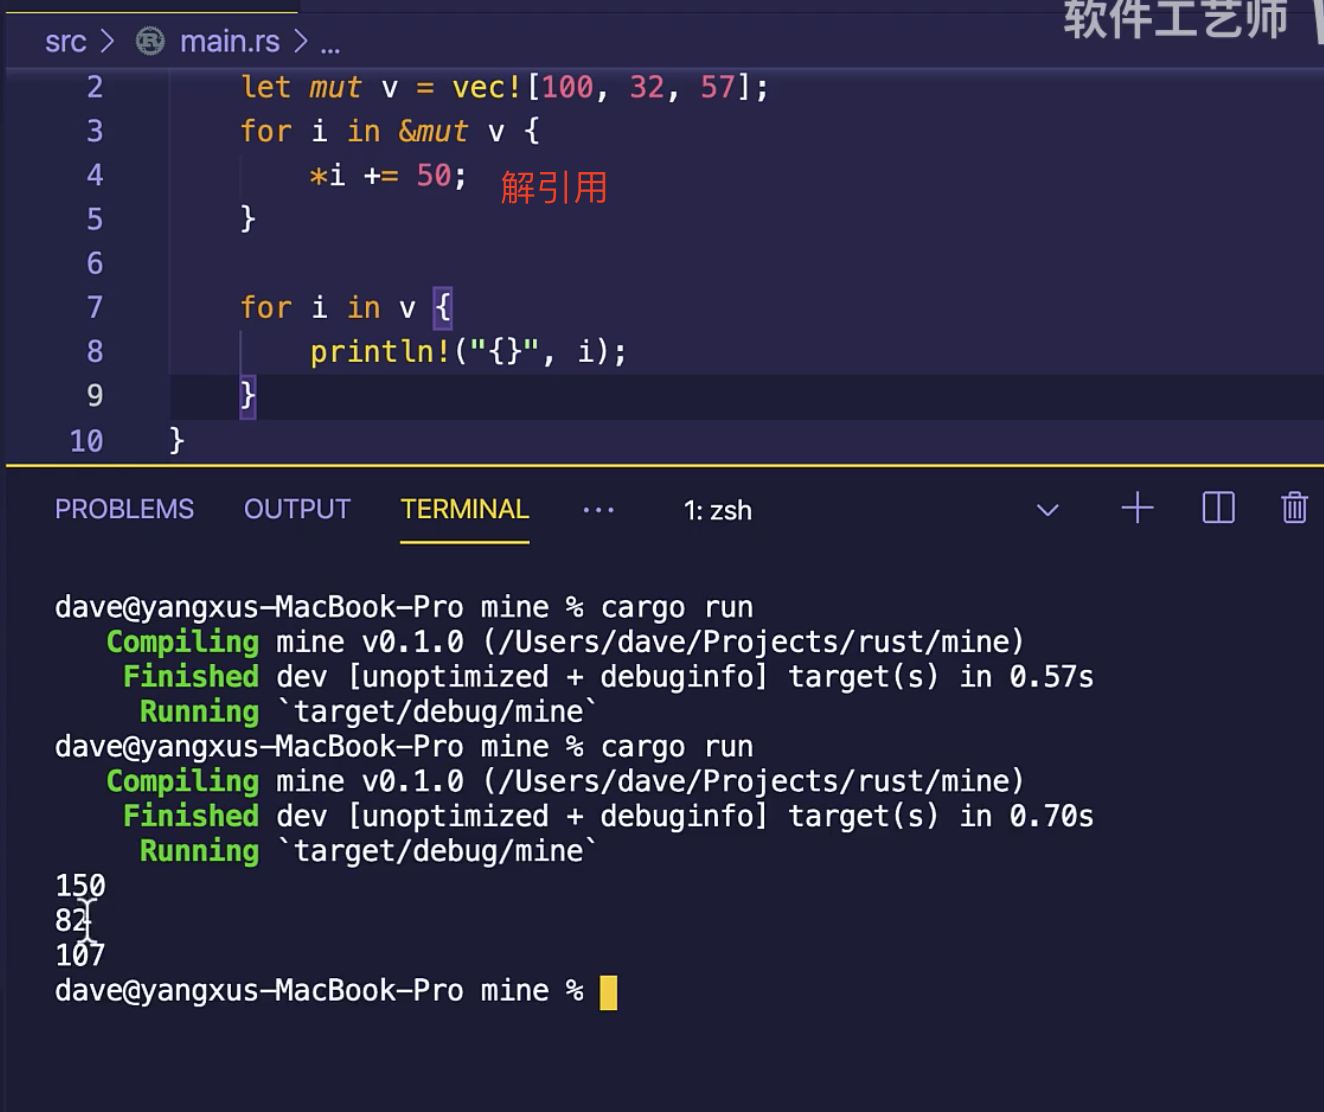The height and width of the screenshot is (1112, 1324).
Task: Open the panel overflow ellipsis next to TERMINAL
Action: 598,510
